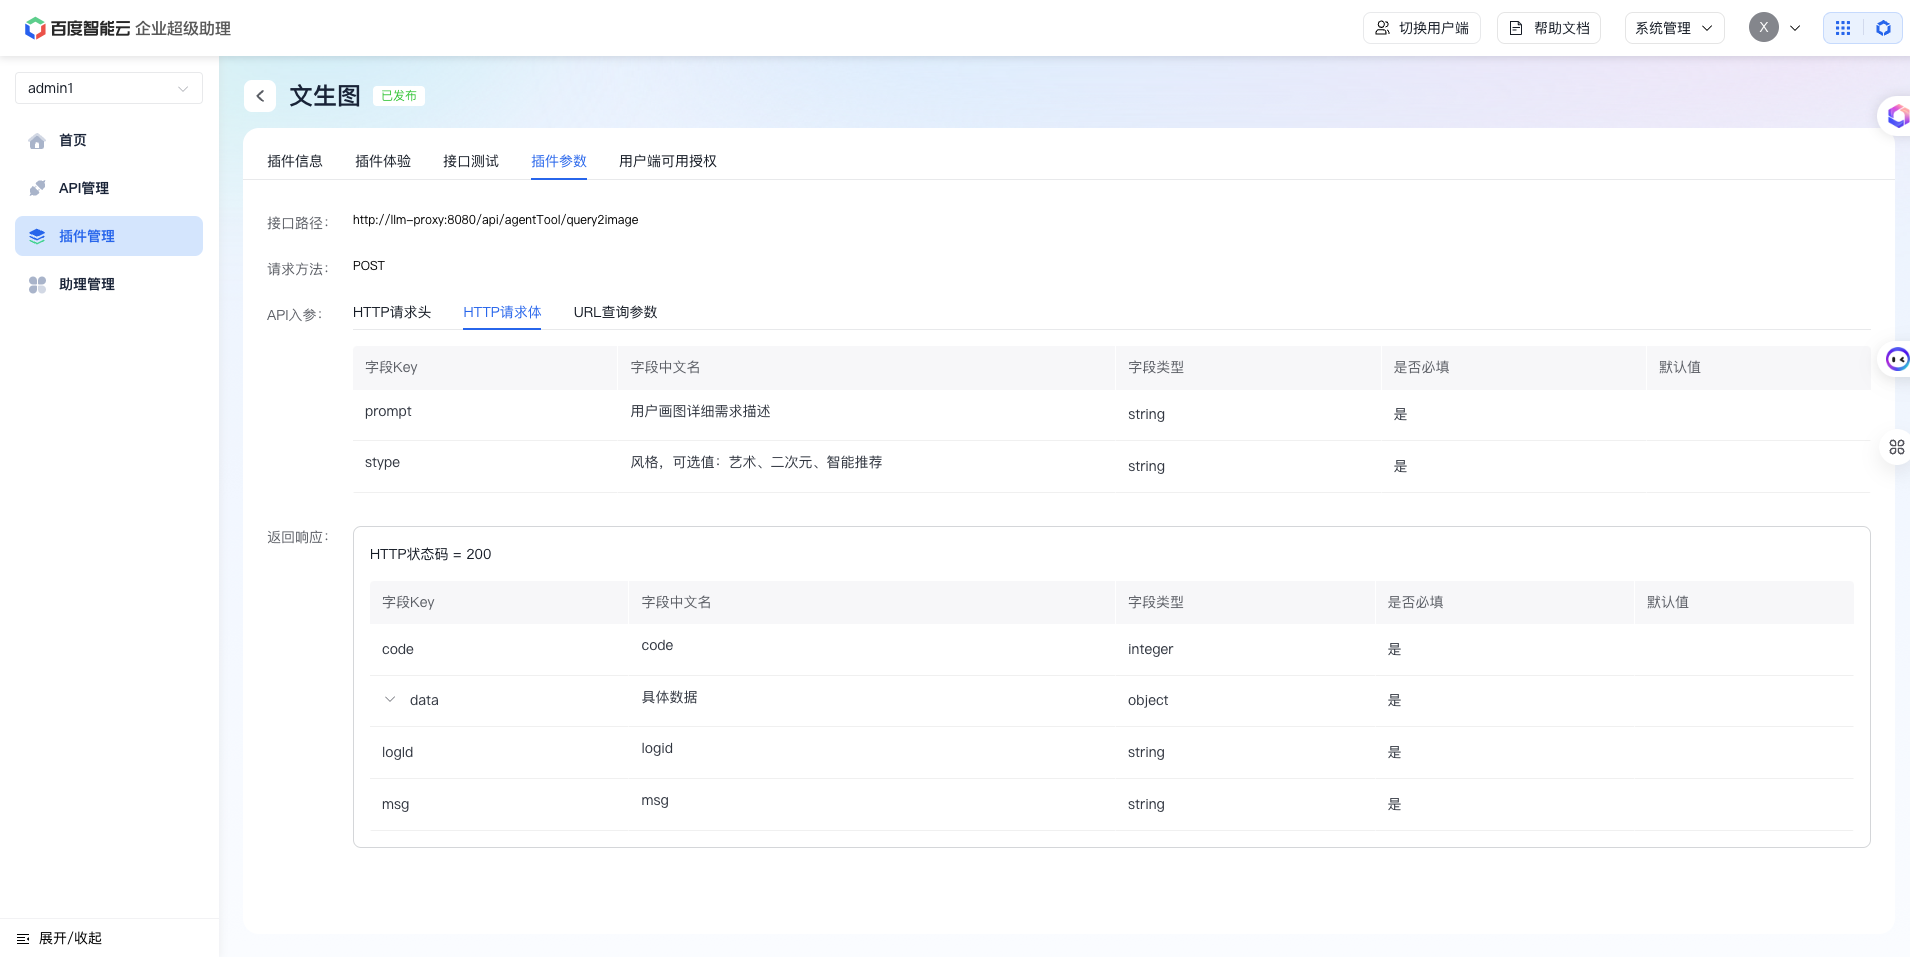The width and height of the screenshot is (1910, 957).
Task: Click the 助理管理 grid icon
Action: click(x=37, y=284)
